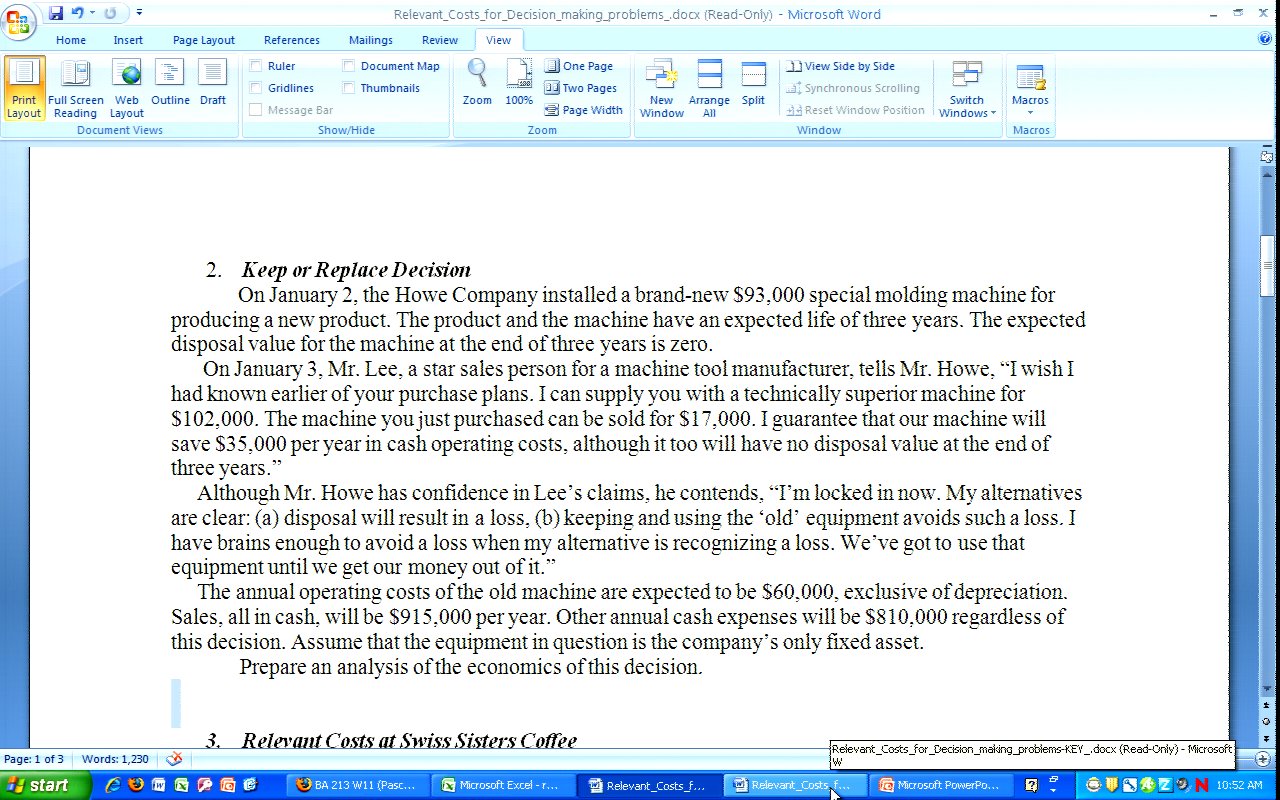Switch to Print Layout view

[24, 88]
